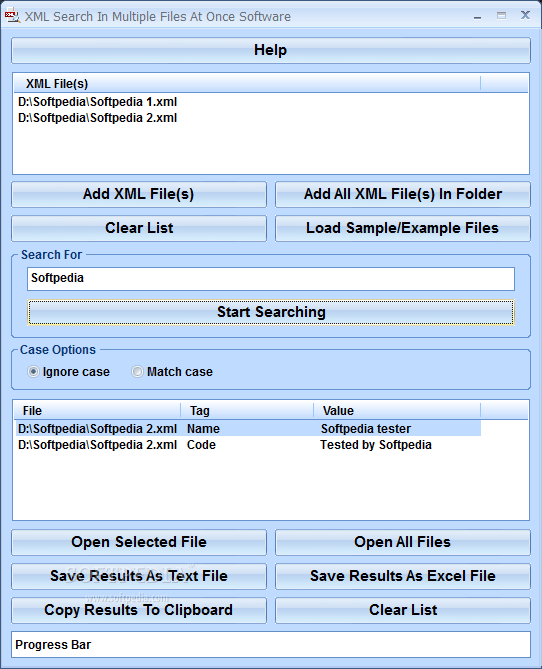Click the Progress Bar area

coord(271,645)
